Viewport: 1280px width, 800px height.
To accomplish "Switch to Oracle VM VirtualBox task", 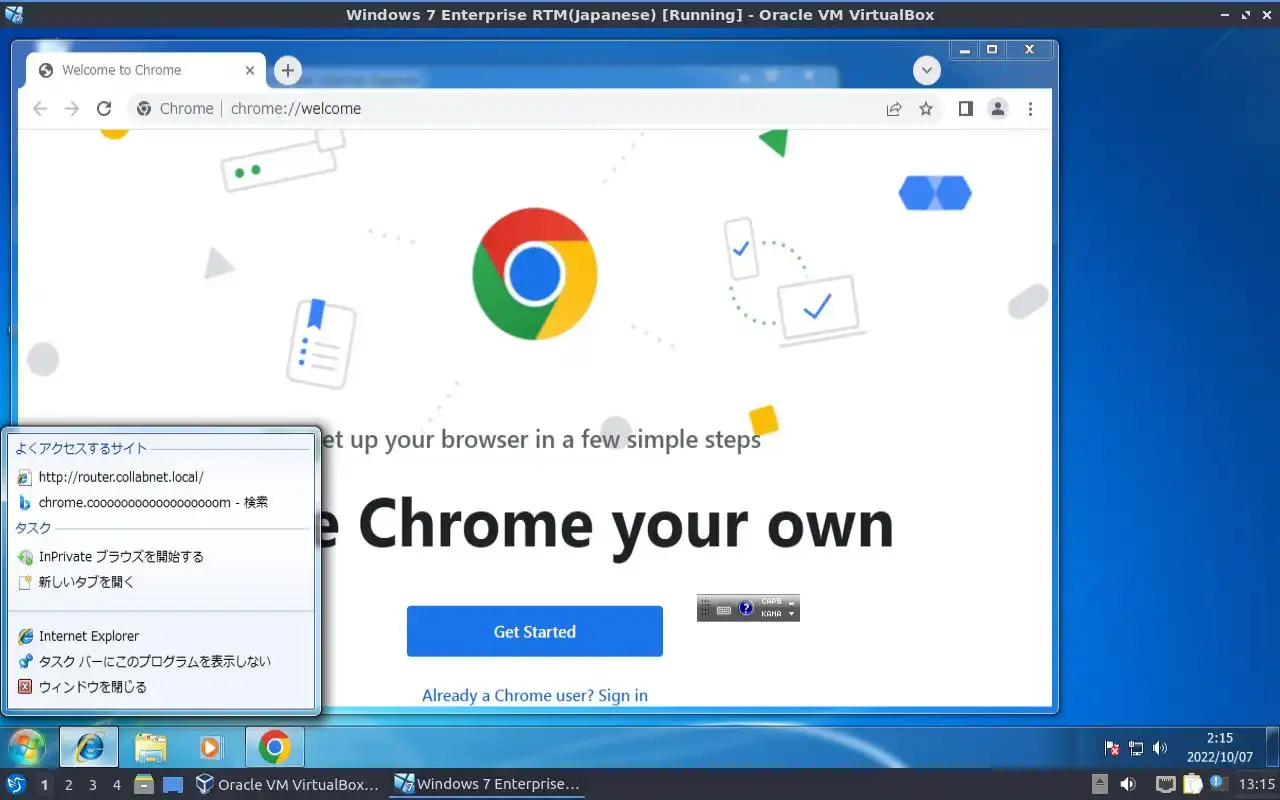I will pyautogui.click(x=288, y=785).
